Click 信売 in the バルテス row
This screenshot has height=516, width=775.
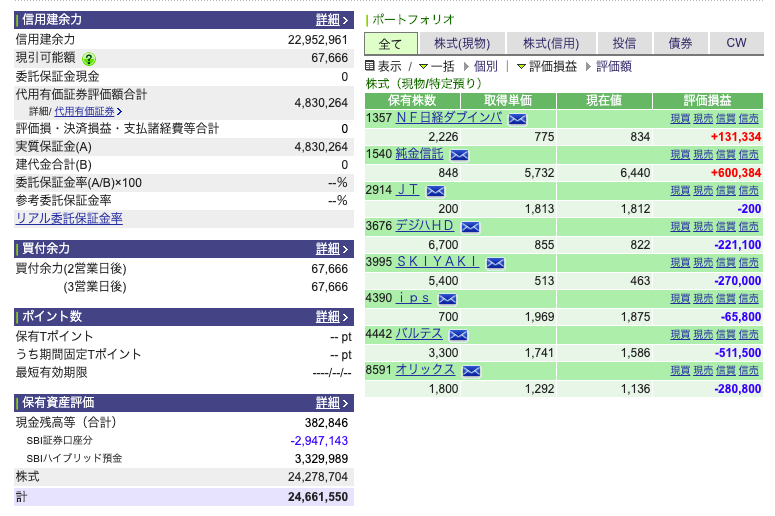(x=748, y=335)
